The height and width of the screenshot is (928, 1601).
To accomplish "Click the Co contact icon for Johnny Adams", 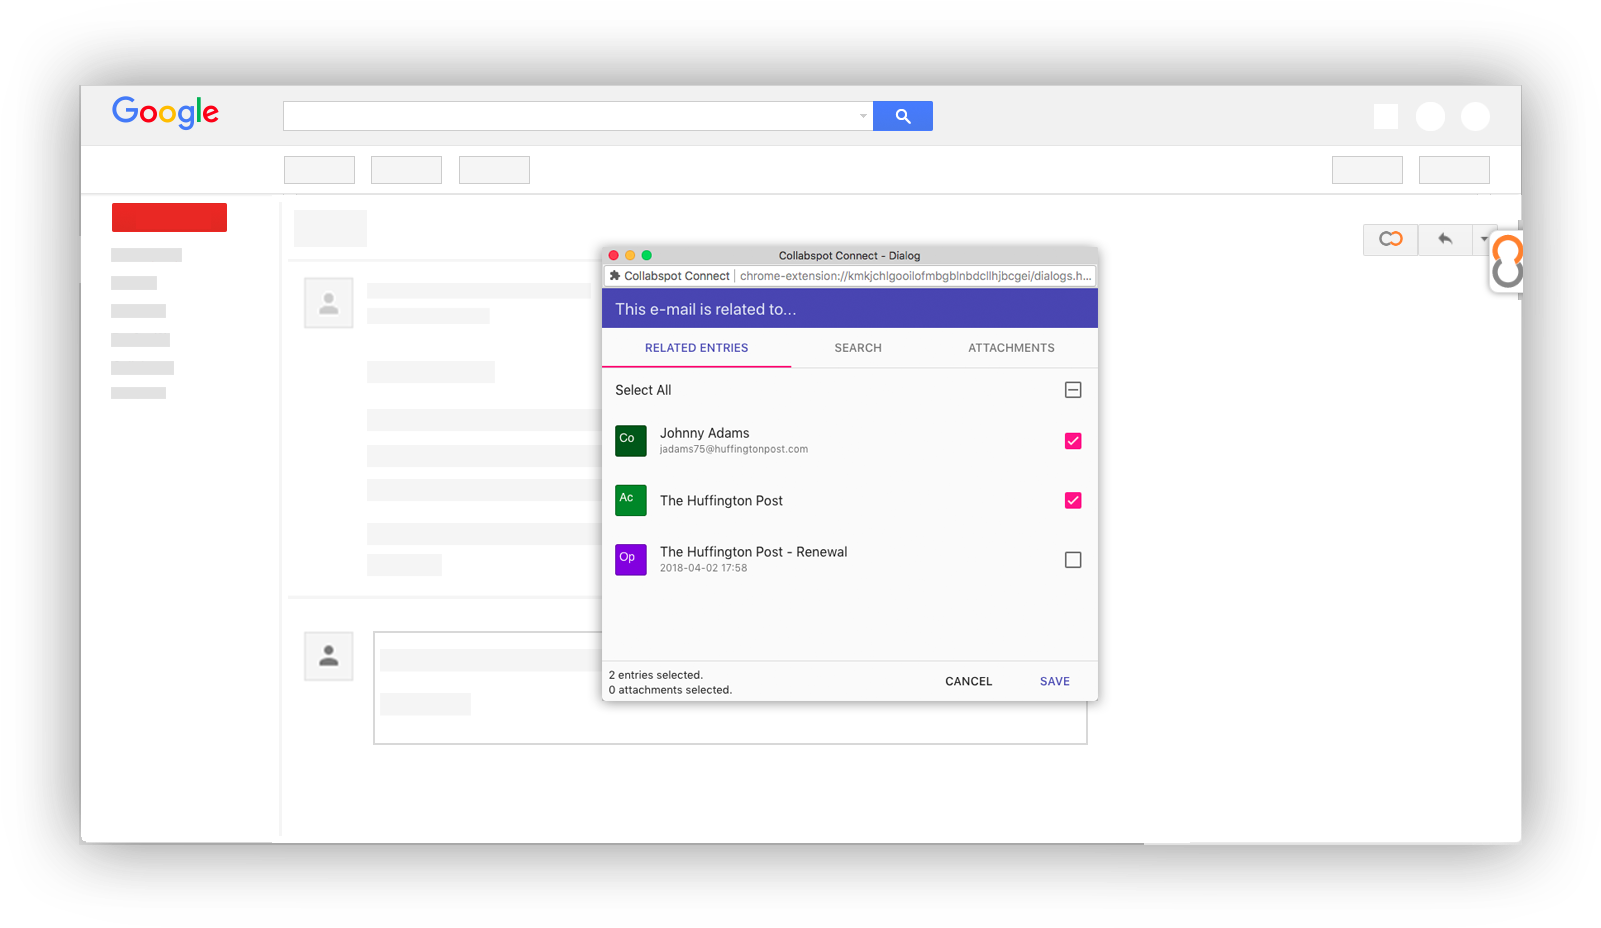I will [631, 441].
